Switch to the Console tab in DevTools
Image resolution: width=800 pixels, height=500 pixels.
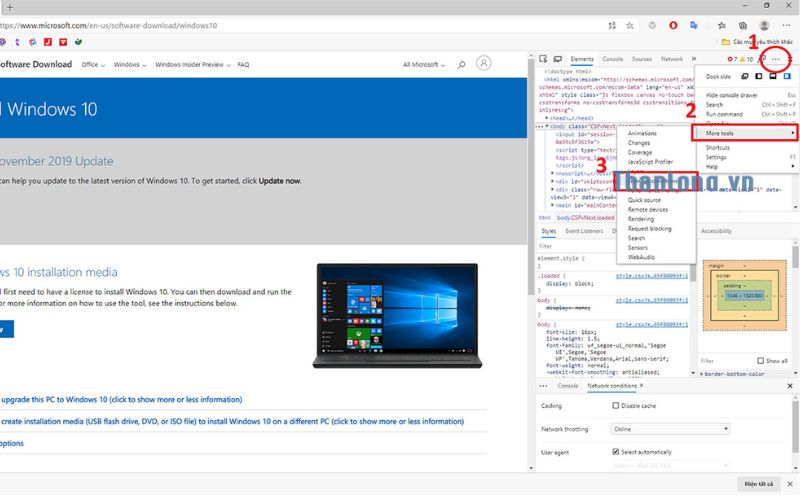point(612,59)
